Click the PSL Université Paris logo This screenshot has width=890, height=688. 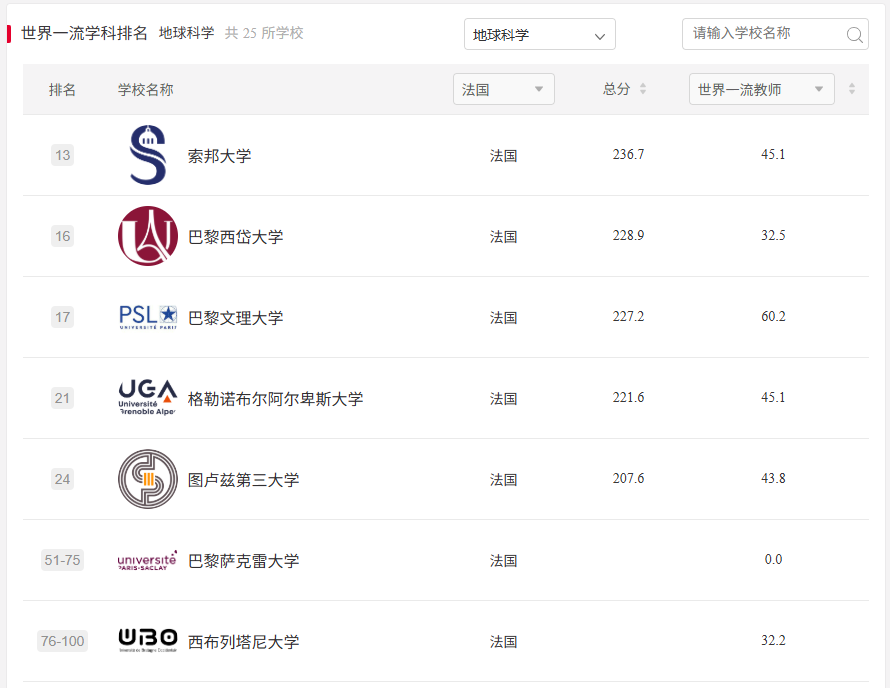tap(147, 316)
